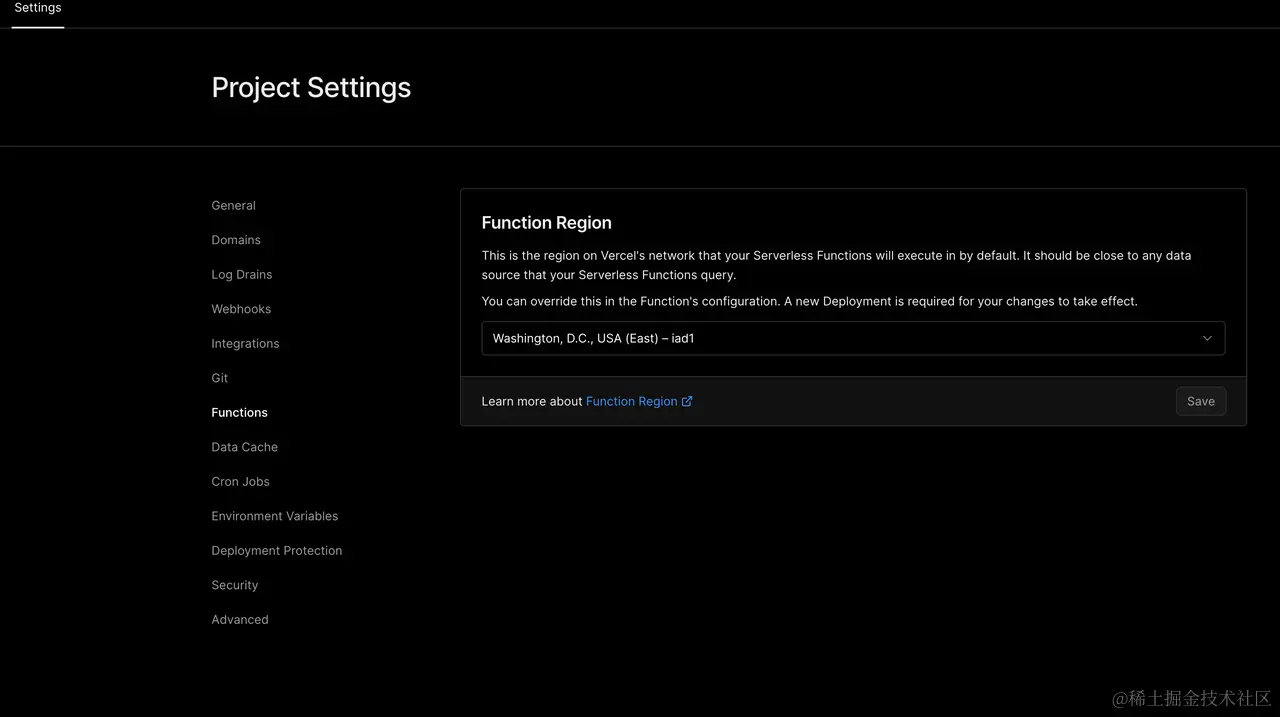Open Data Cache settings

coord(244,447)
